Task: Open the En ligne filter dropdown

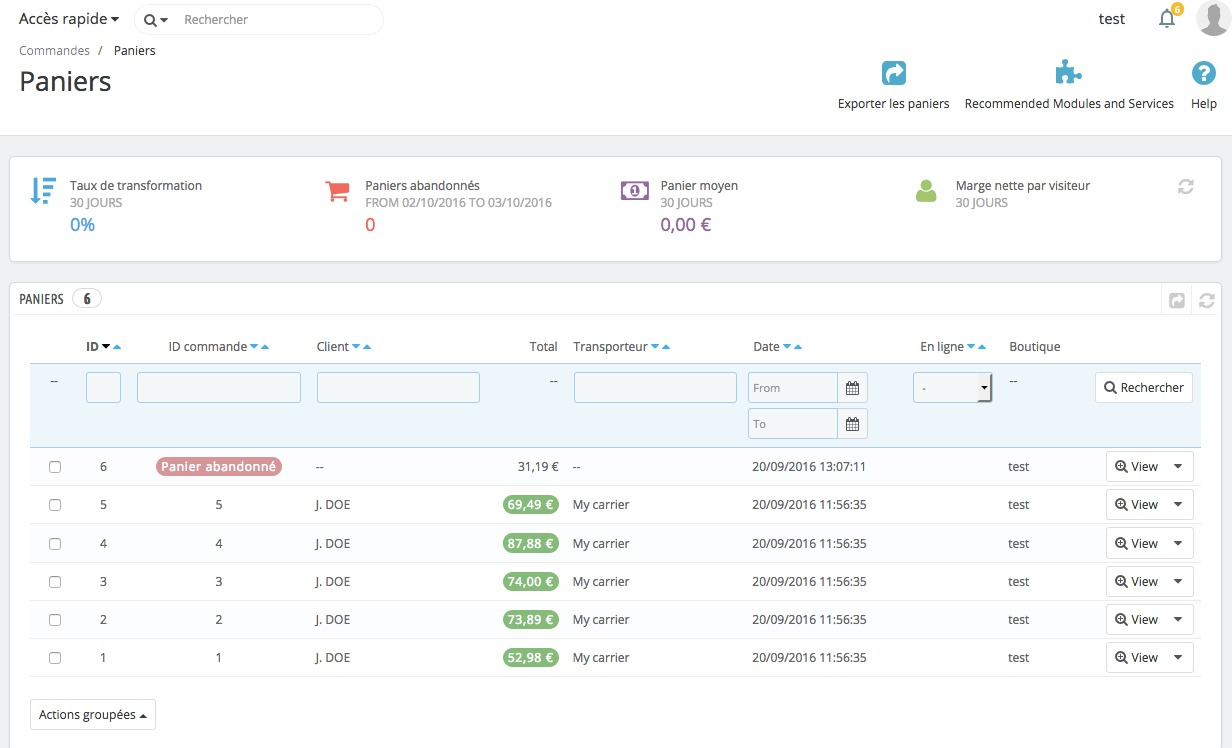Action: tap(951, 388)
